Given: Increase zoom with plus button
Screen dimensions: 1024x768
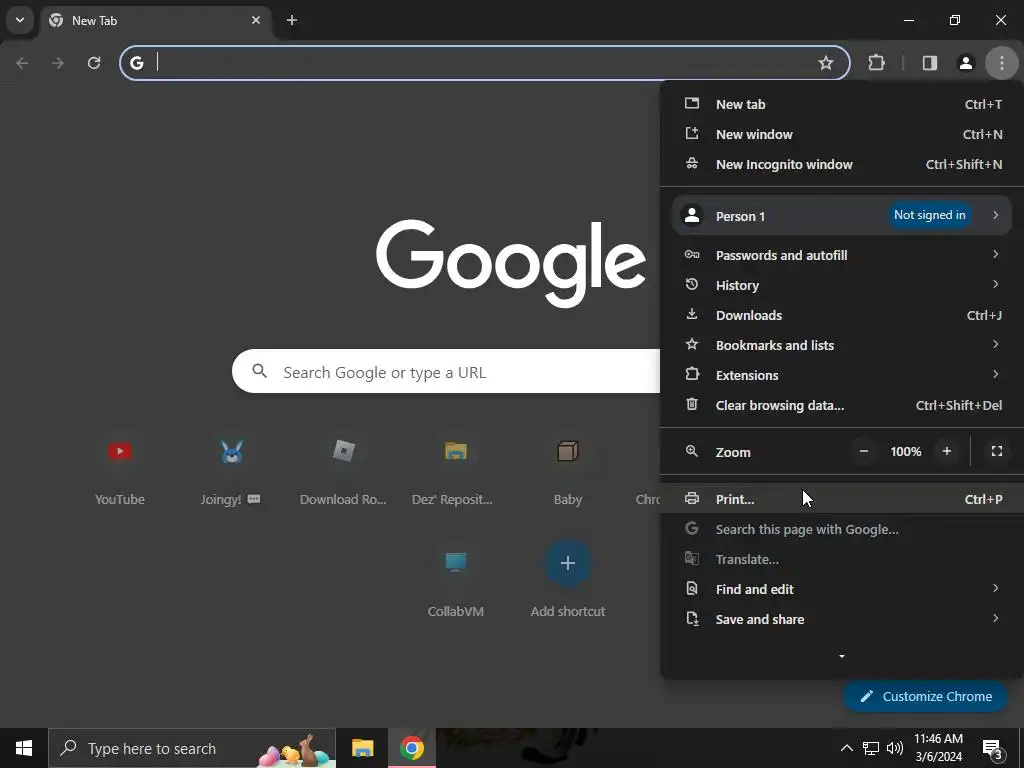Looking at the screenshot, I should [x=946, y=451].
